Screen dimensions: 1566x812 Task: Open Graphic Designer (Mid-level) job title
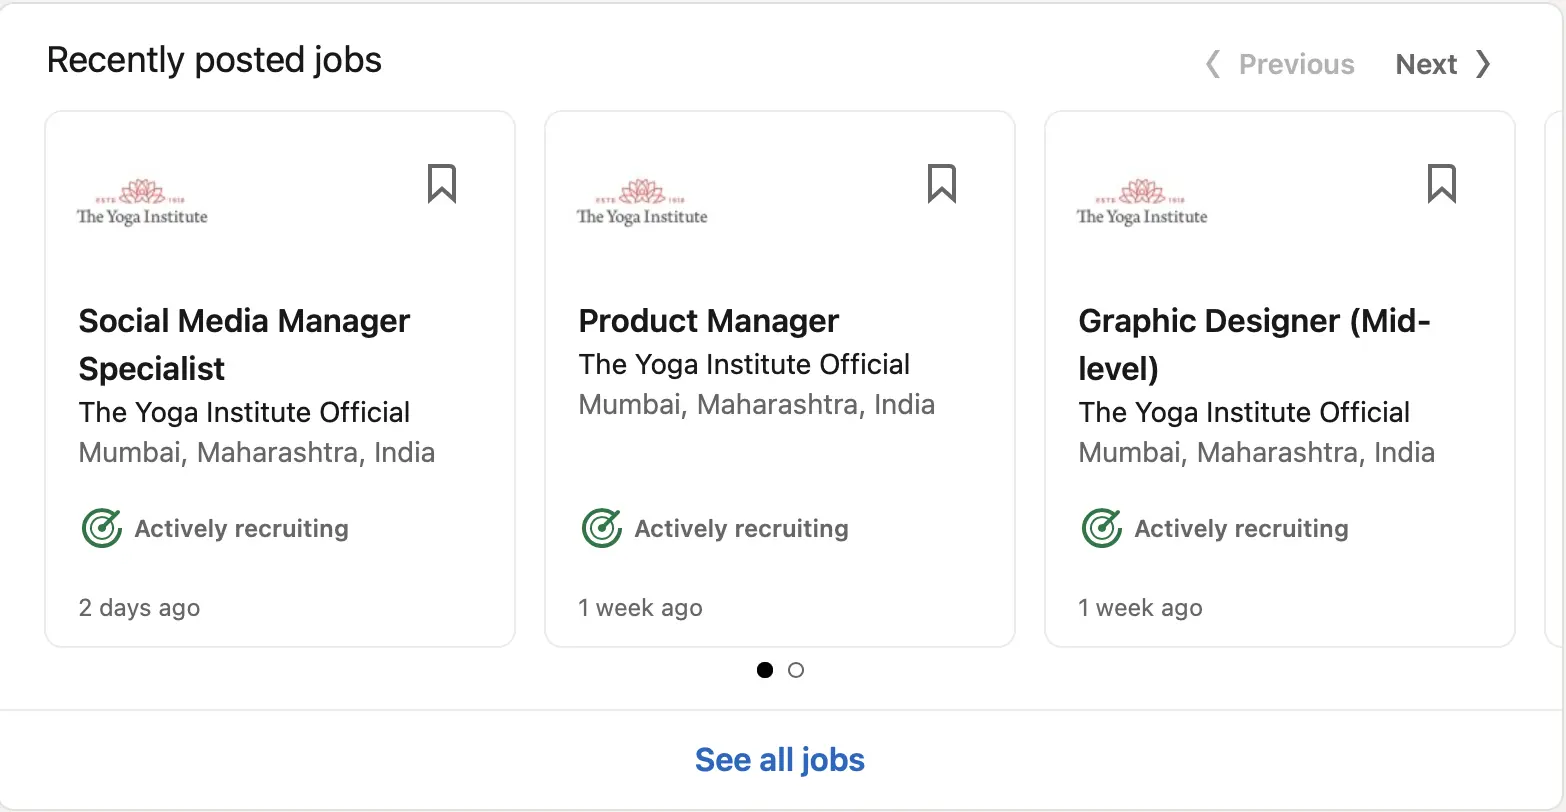[1255, 345]
